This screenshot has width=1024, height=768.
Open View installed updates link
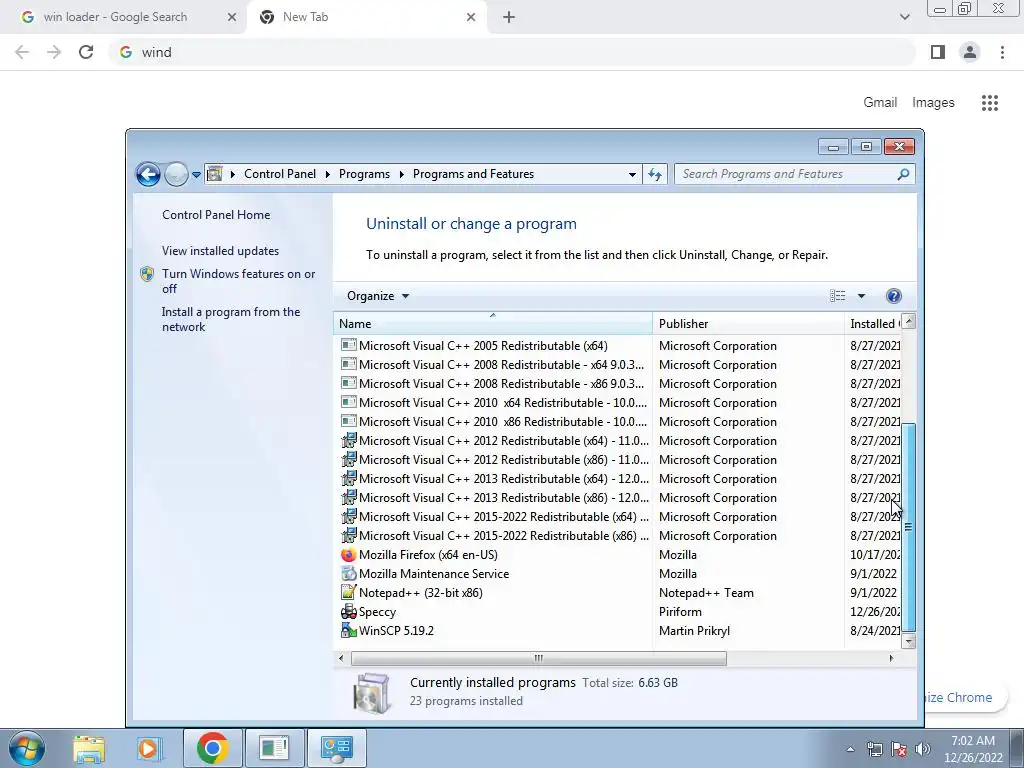pos(220,251)
